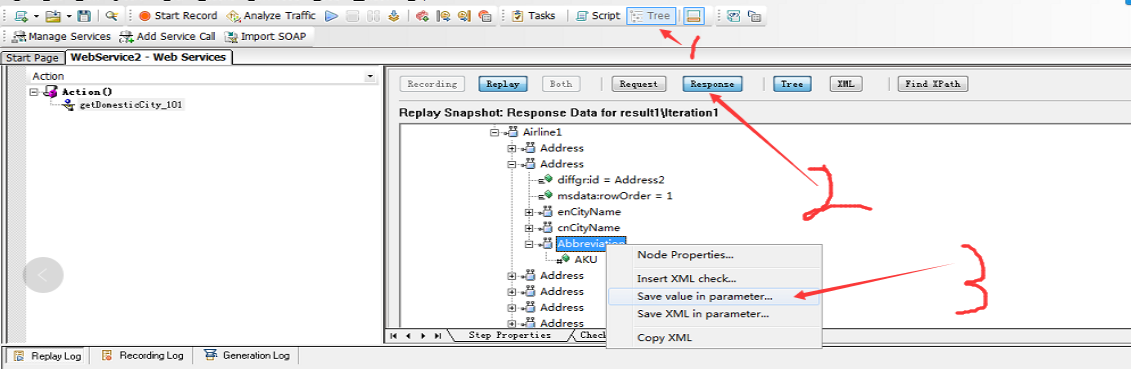Run the script with the blue play icon
1131x369 pixels.
click(x=331, y=15)
